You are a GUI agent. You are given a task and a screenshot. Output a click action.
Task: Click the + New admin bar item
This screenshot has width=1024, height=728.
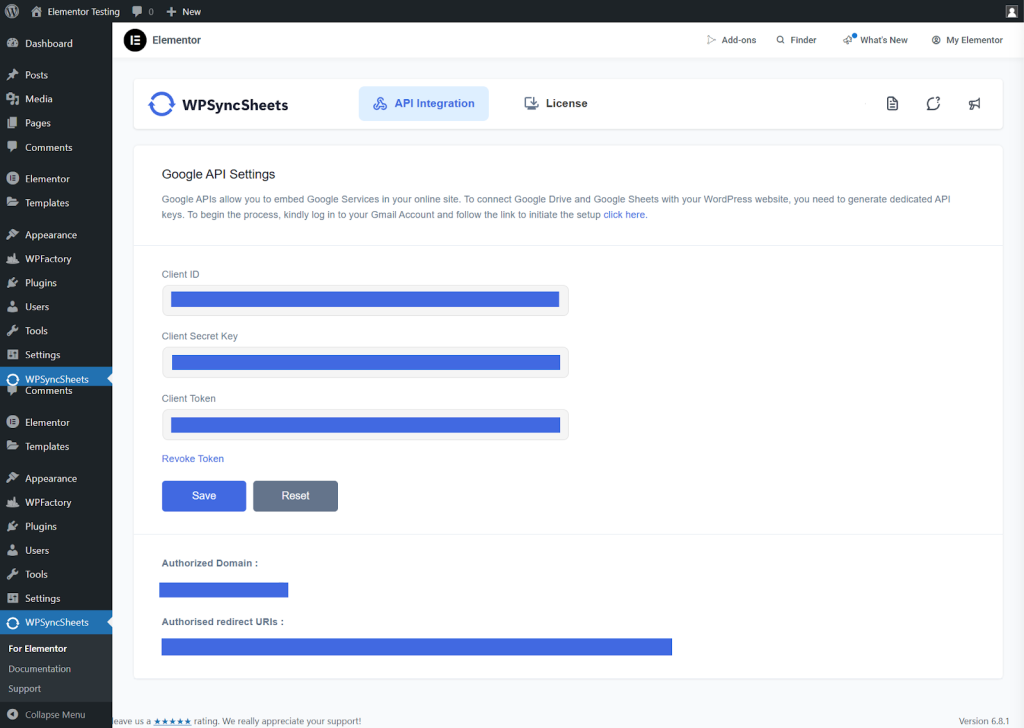coord(184,11)
